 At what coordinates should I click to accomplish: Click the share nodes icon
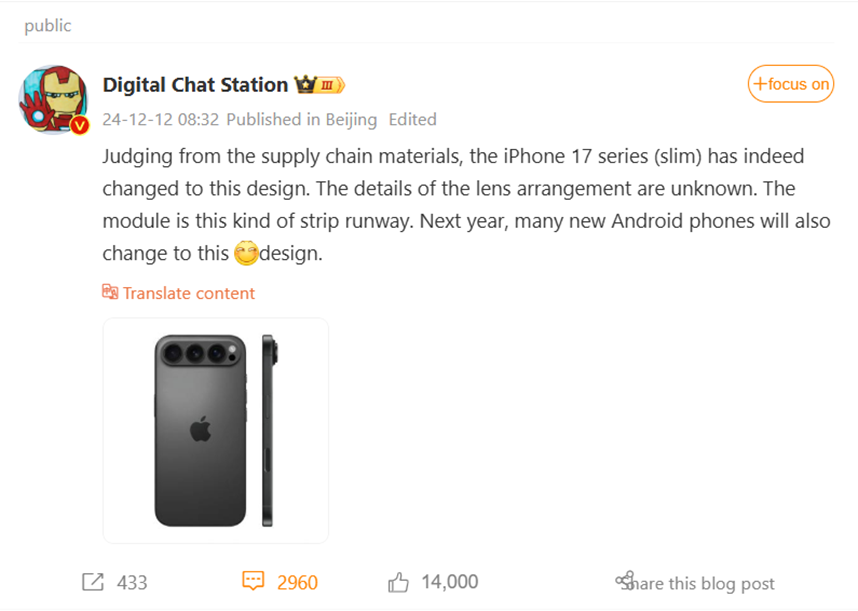point(625,581)
